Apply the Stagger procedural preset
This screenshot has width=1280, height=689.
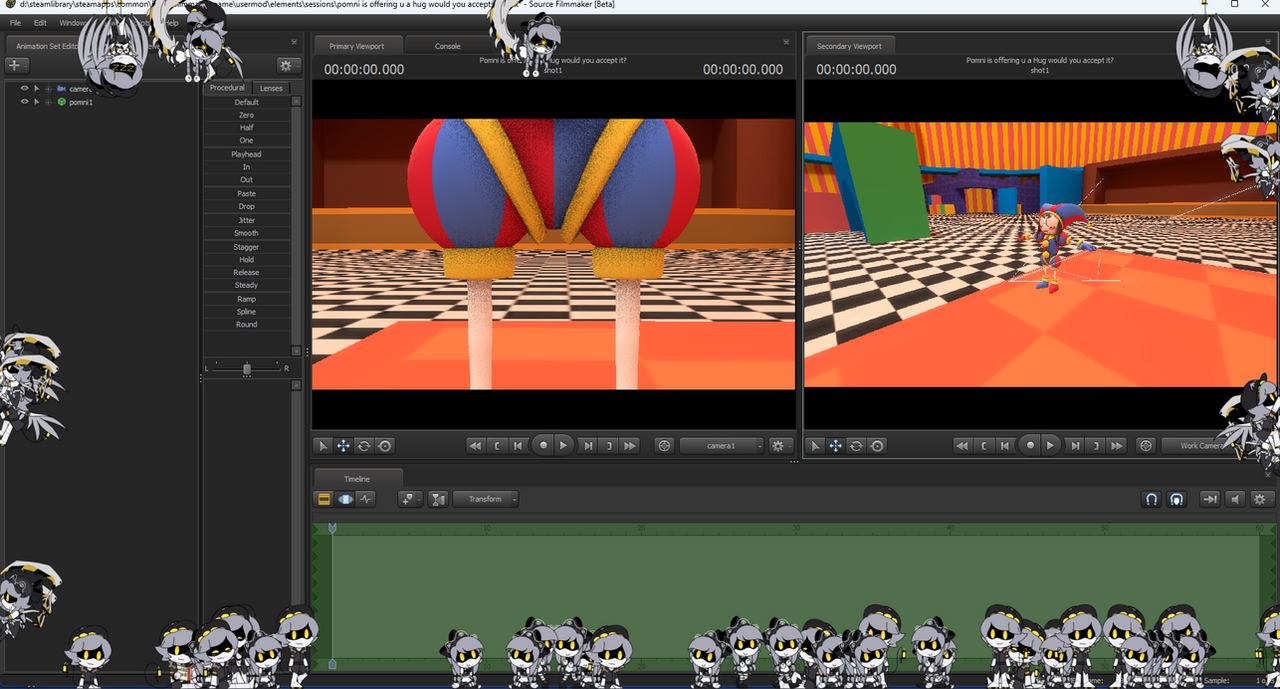click(247, 247)
